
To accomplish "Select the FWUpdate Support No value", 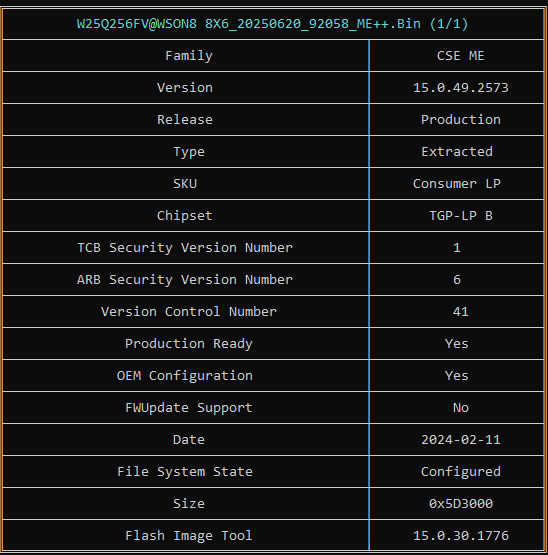I will click(x=461, y=408).
